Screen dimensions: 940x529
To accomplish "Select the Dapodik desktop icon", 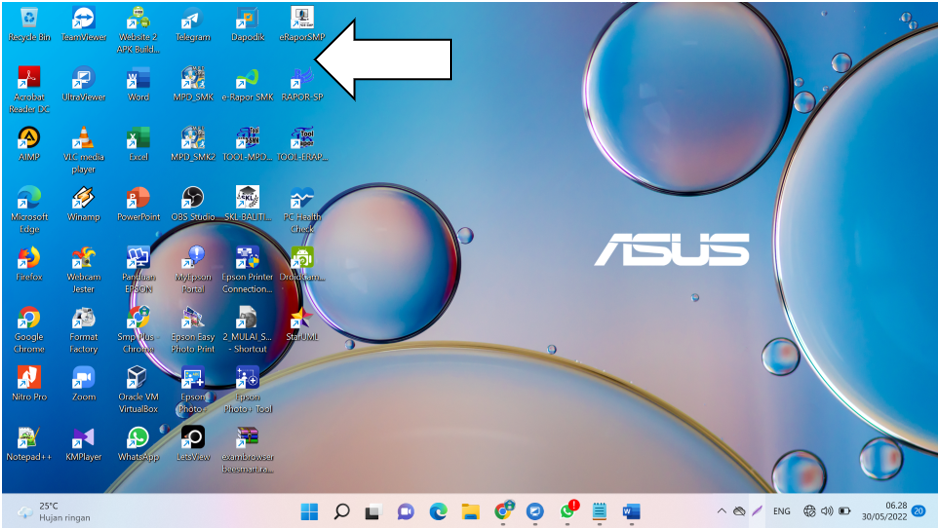I will click(x=247, y=20).
